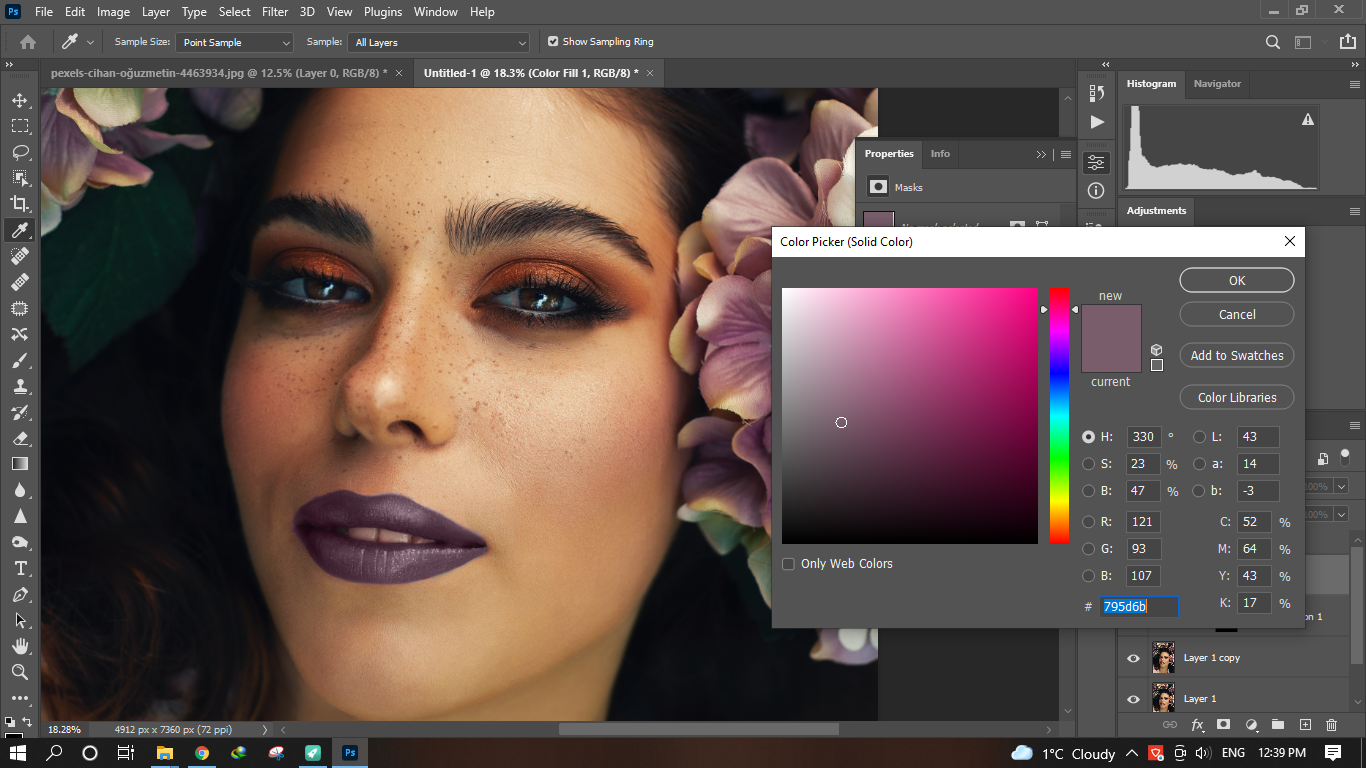Click the vertical hue slider strip
This screenshot has height=768, width=1366.
click(x=1059, y=416)
